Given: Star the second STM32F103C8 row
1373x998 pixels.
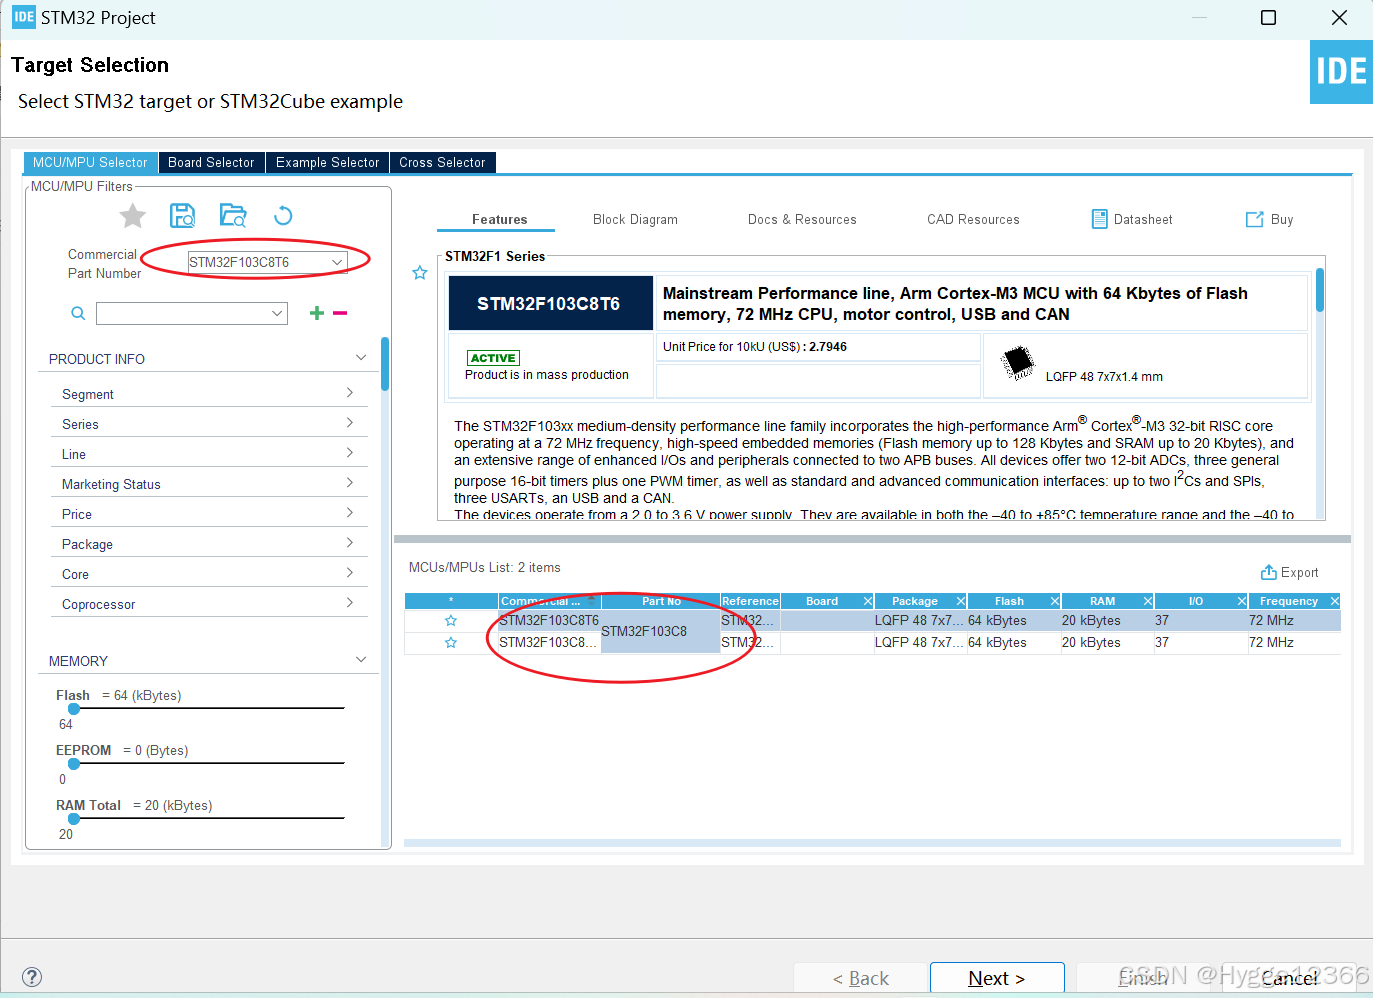Looking at the screenshot, I should click(x=451, y=643).
